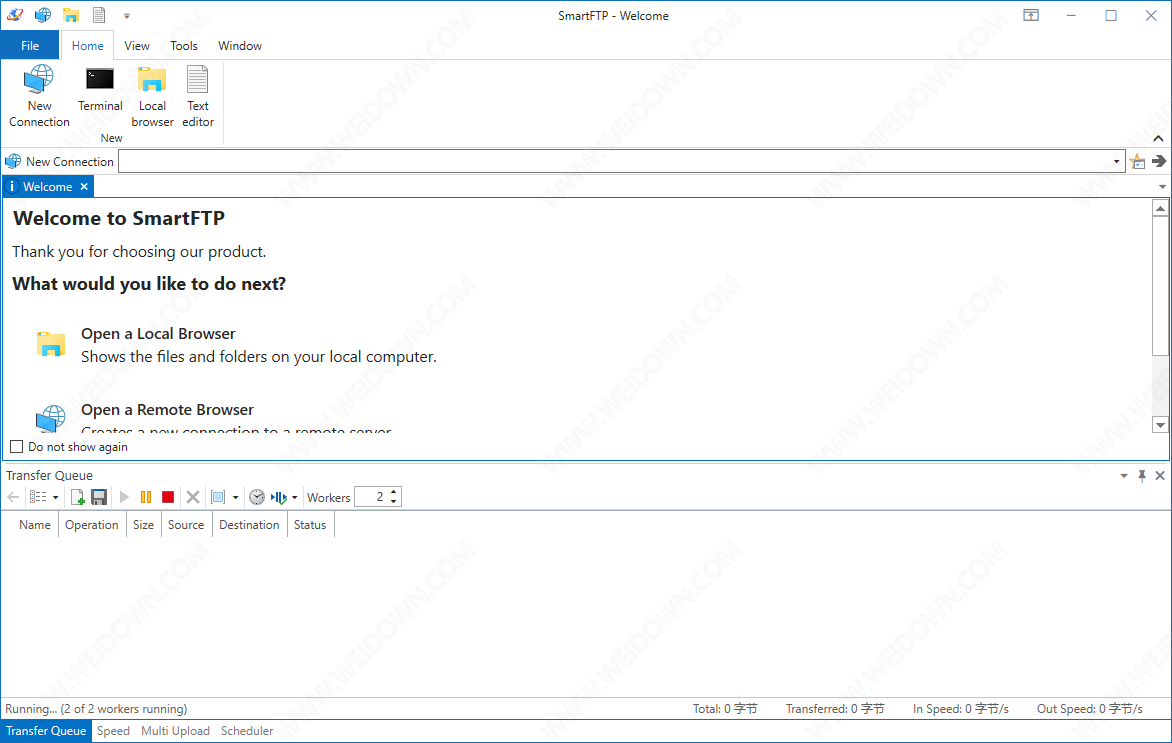Image resolution: width=1172 pixels, height=743 pixels.
Task: Switch to the Window ribbon tab
Action: [240, 46]
